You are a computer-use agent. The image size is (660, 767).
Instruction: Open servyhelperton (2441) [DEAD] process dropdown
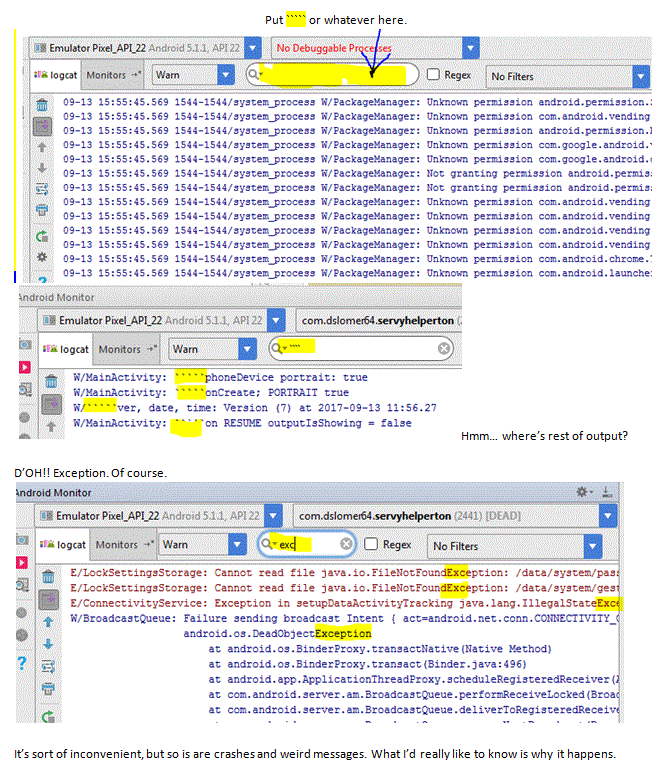click(455, 516)
